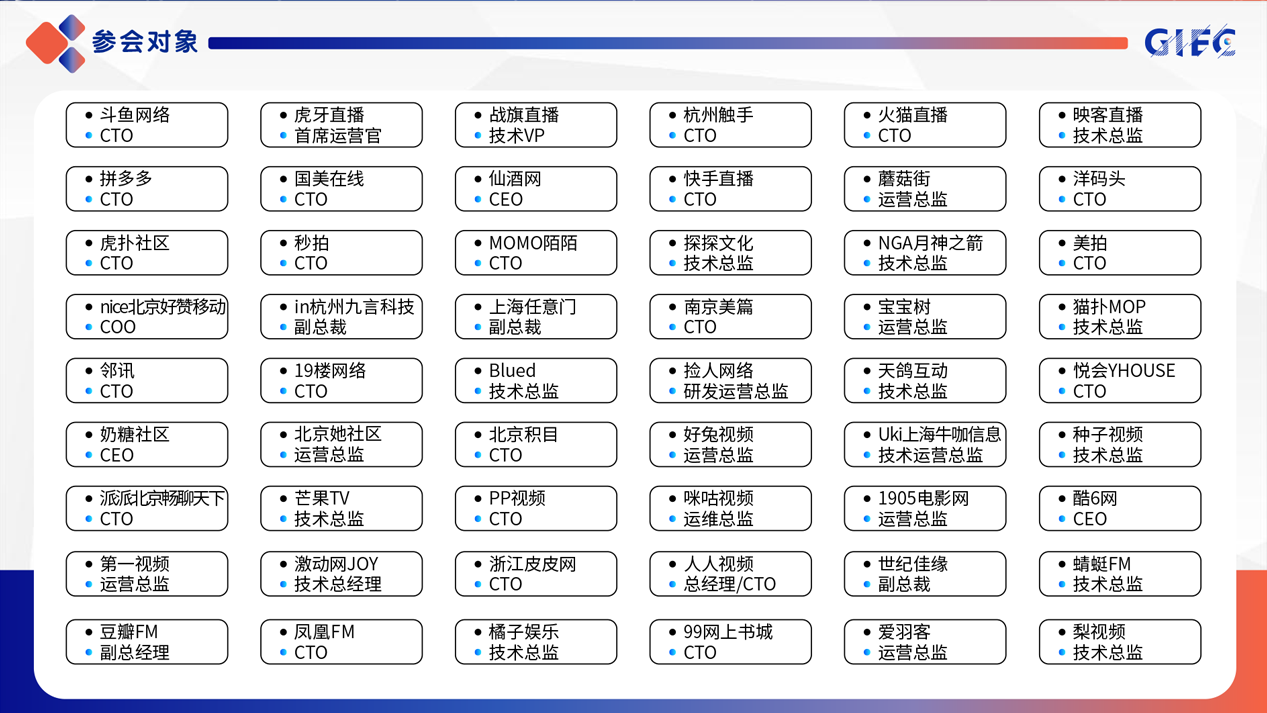Select the 仙酒网 CEO card
The width and height of the screenshot is (1267, 713).
tap(536, 189)
